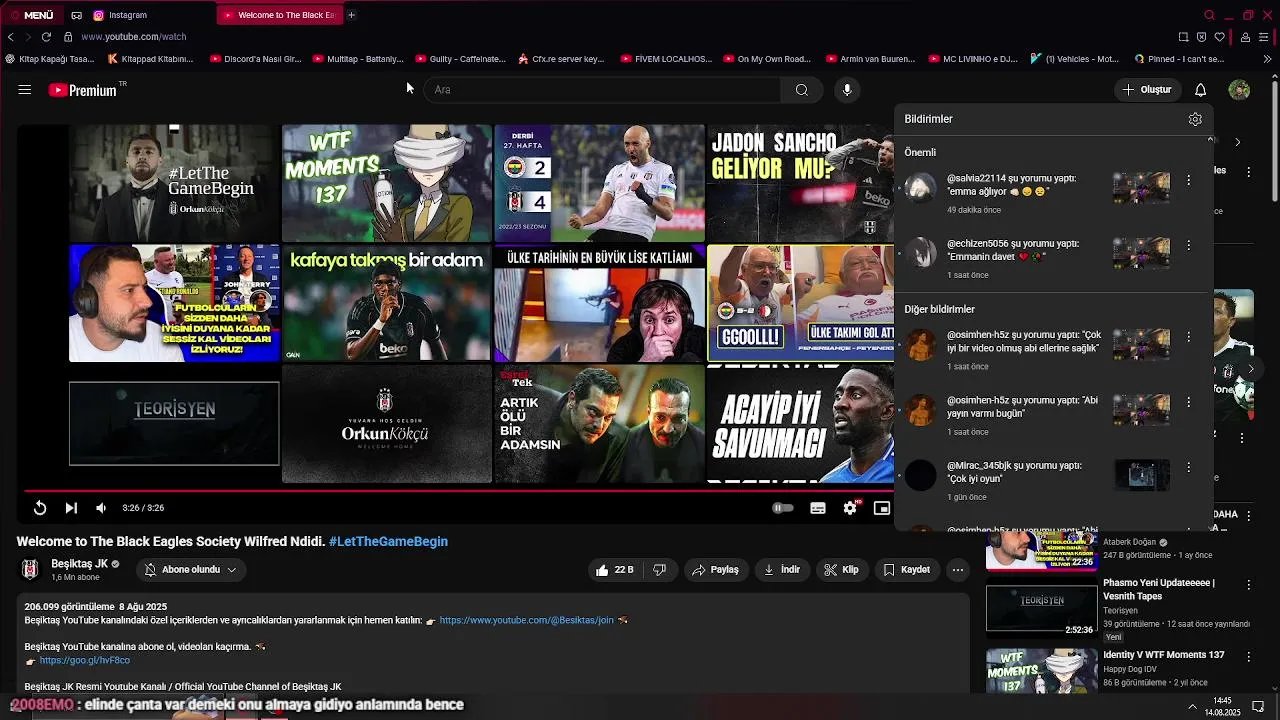Screen dimensions: 1280x720
Task: Toggle autoplay switch in player
Action: coord(783,508)
